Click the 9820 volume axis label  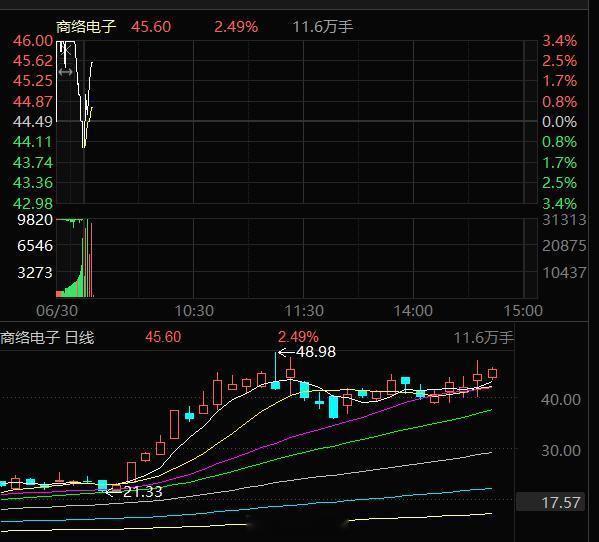tap(35, 220)
